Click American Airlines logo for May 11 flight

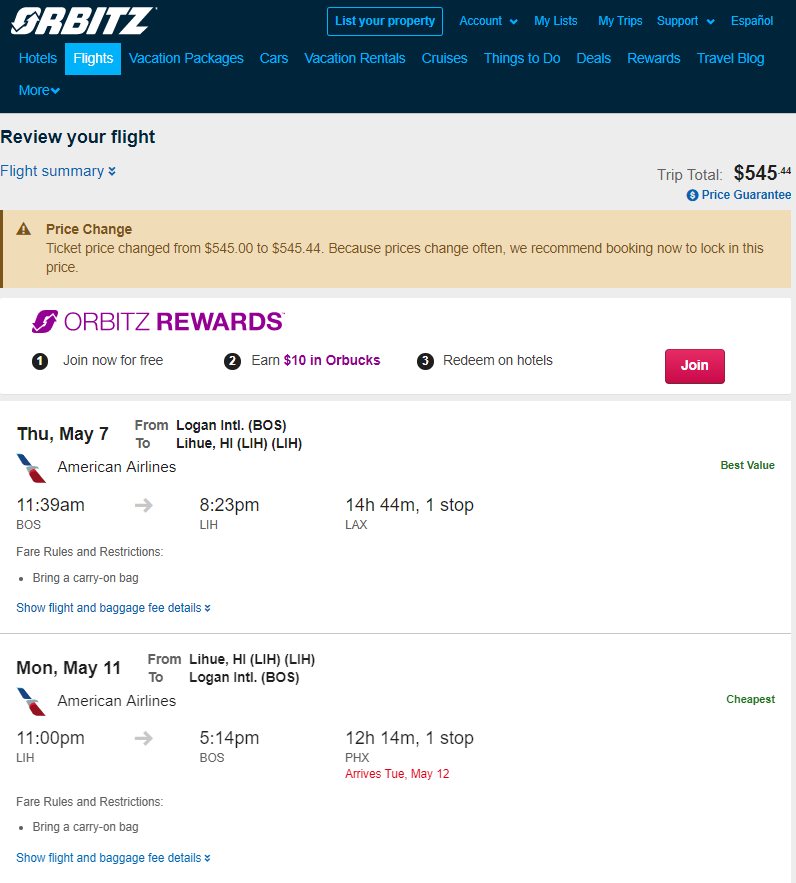point(32,702)
